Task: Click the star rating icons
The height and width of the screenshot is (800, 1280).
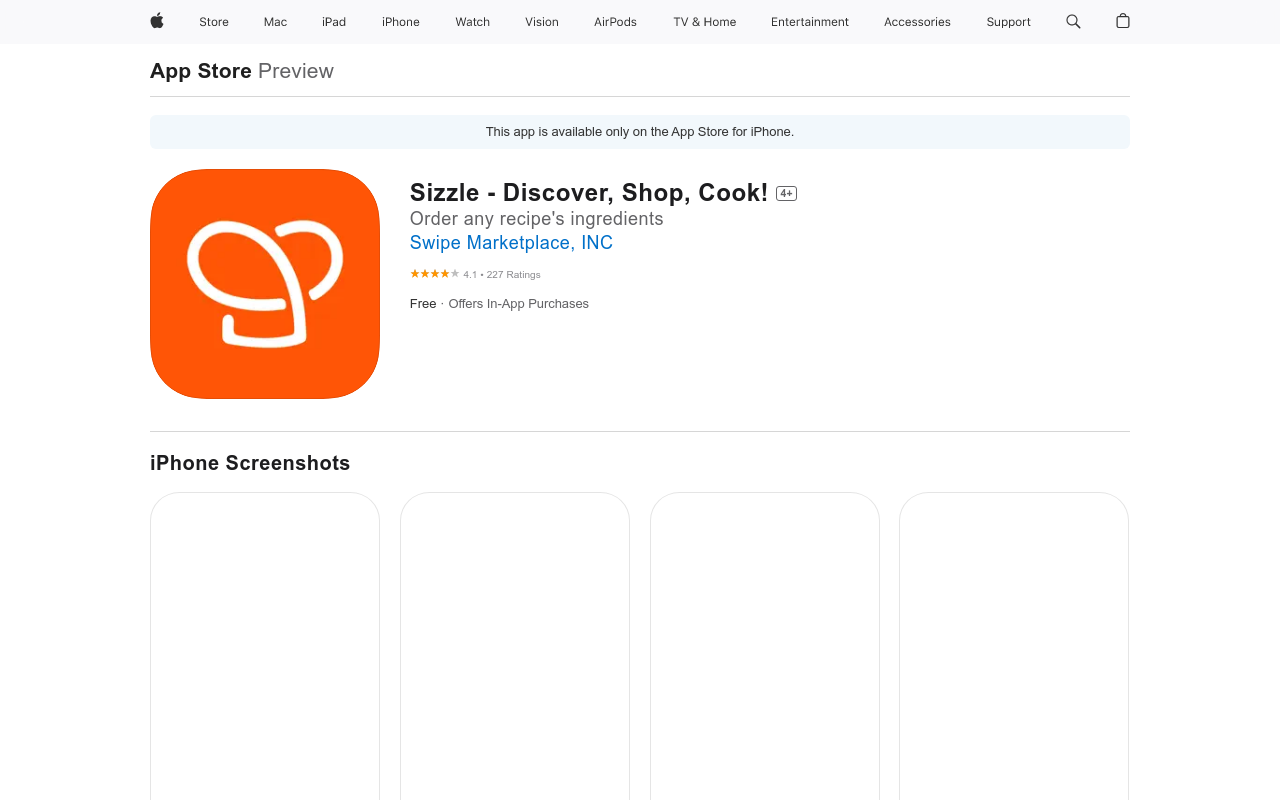Action: pyautogui.click(x=434, y=274)
